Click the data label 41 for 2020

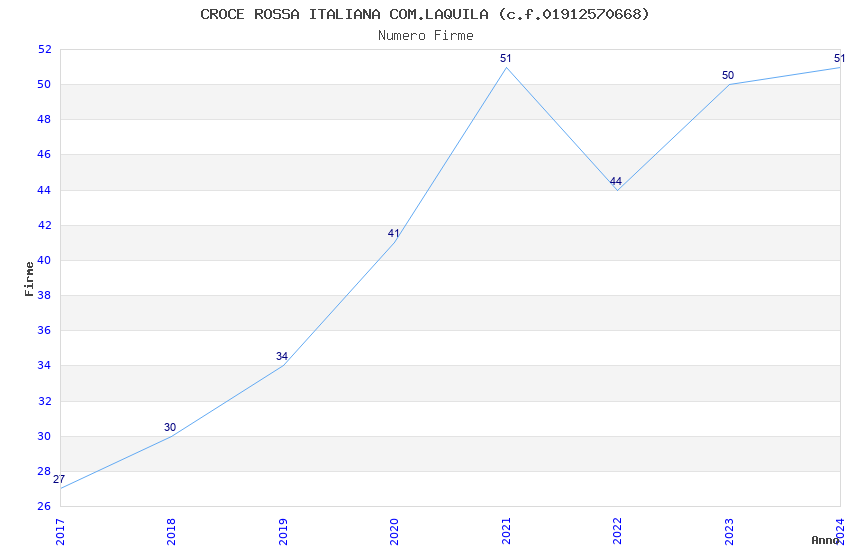tap(394, 234)
